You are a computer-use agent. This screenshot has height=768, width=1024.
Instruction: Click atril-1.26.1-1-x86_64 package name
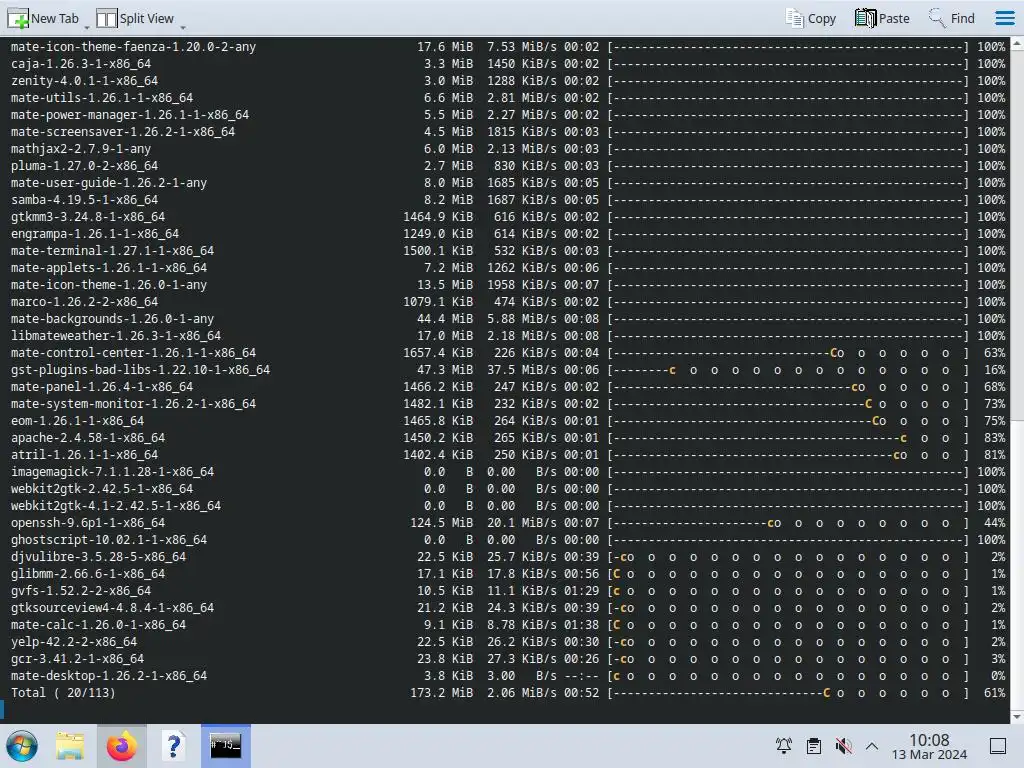click(84, 455)
